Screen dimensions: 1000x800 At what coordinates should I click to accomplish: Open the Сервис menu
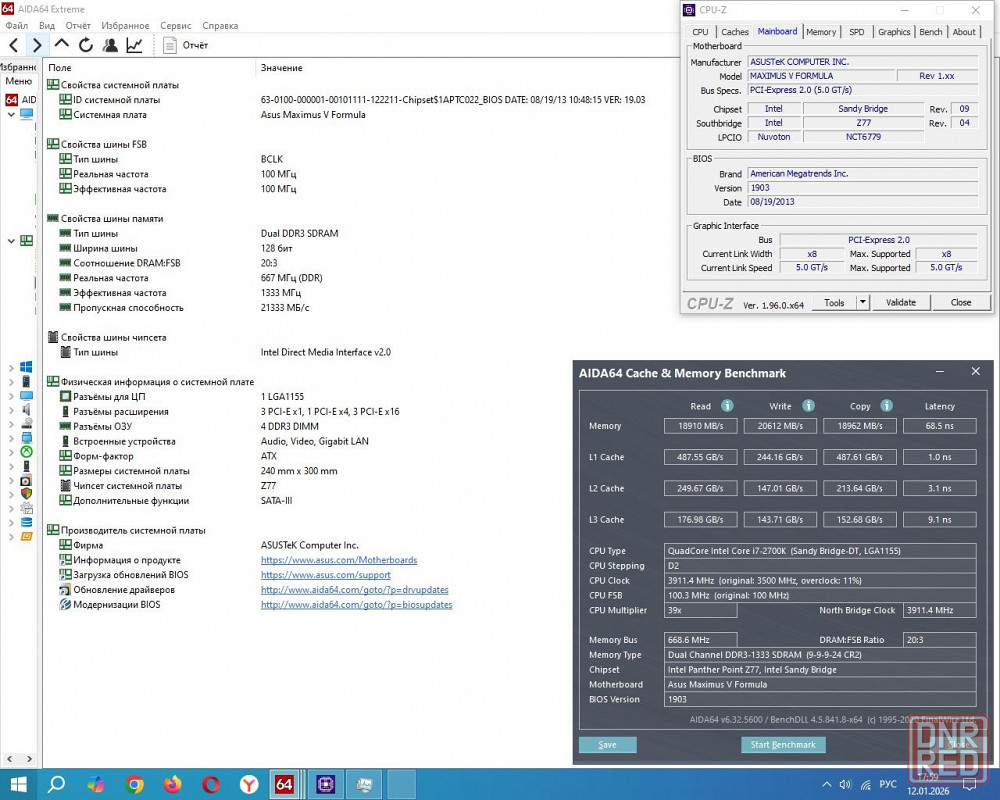pyautogui.click(x=175, y=25)
